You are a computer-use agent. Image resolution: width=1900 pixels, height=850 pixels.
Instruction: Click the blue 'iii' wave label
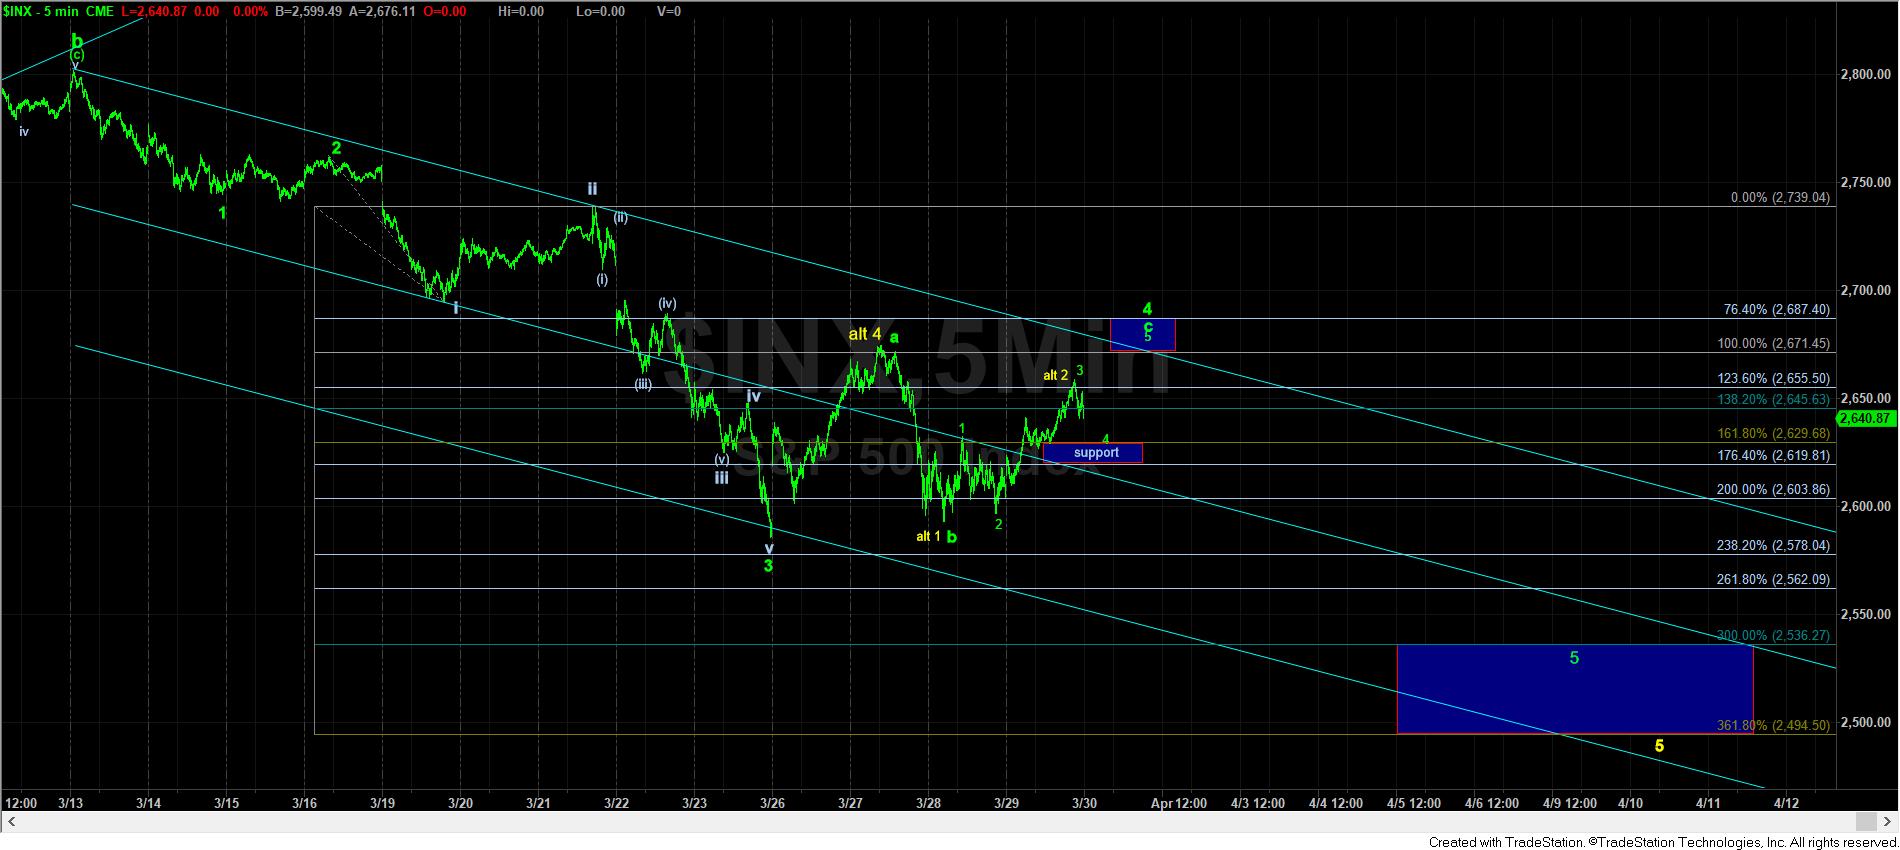click(721, 478)
